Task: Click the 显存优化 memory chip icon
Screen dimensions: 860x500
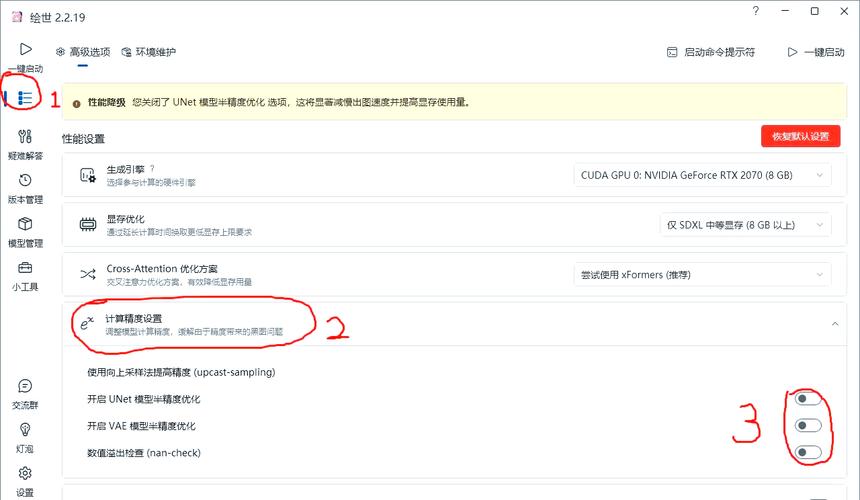Action: point(88,225)
